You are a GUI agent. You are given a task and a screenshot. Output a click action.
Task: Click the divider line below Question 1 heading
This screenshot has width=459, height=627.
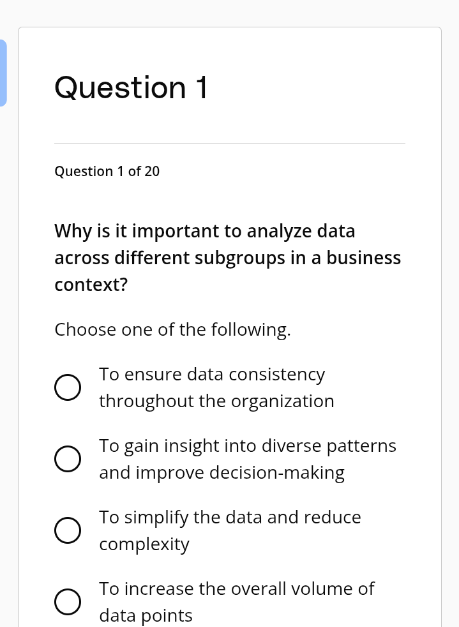[x=230, y=143]
